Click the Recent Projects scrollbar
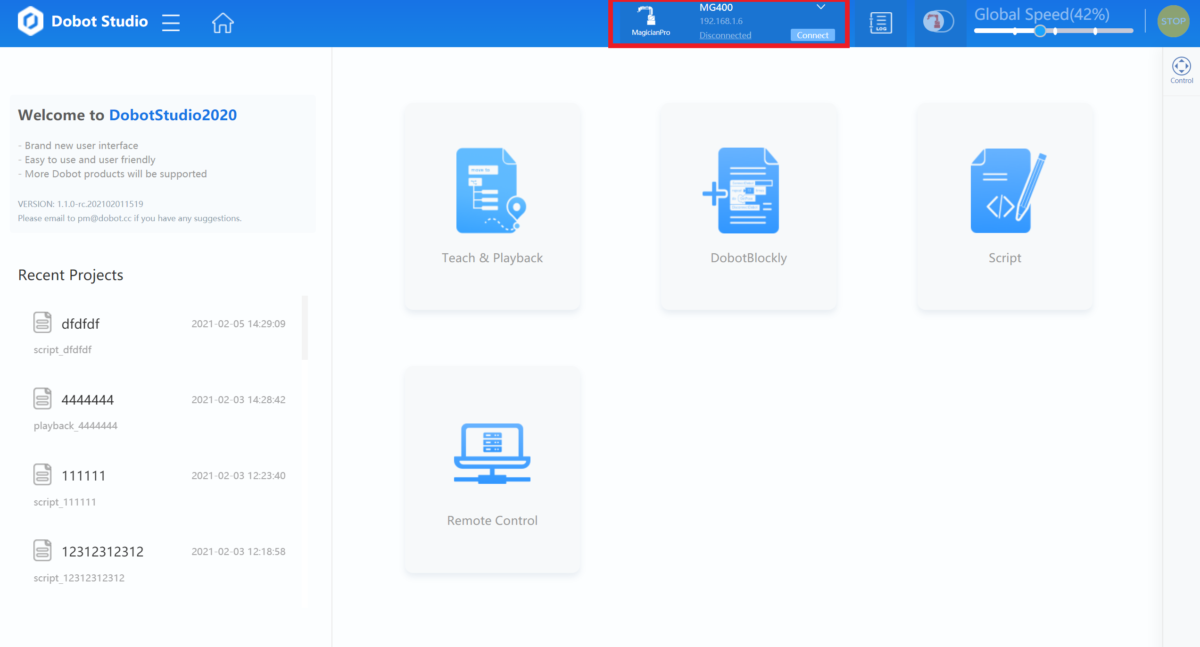1200x647 pixels. coord(305,328)
